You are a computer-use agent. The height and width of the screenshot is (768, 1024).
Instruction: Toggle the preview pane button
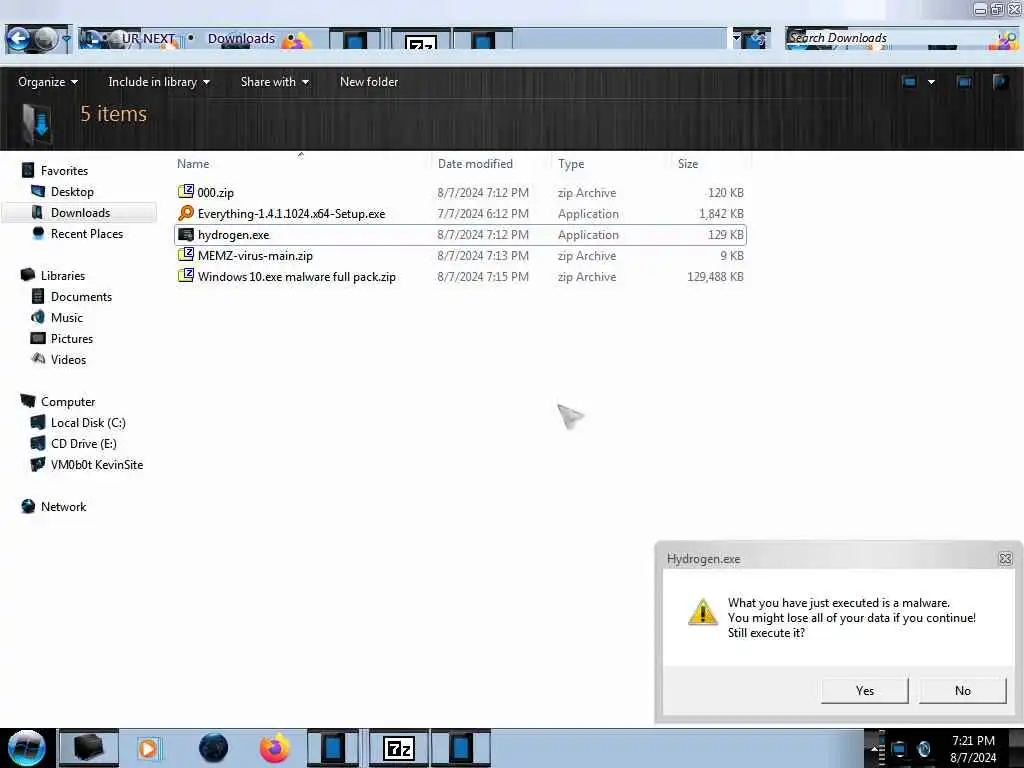click(964, 82)
